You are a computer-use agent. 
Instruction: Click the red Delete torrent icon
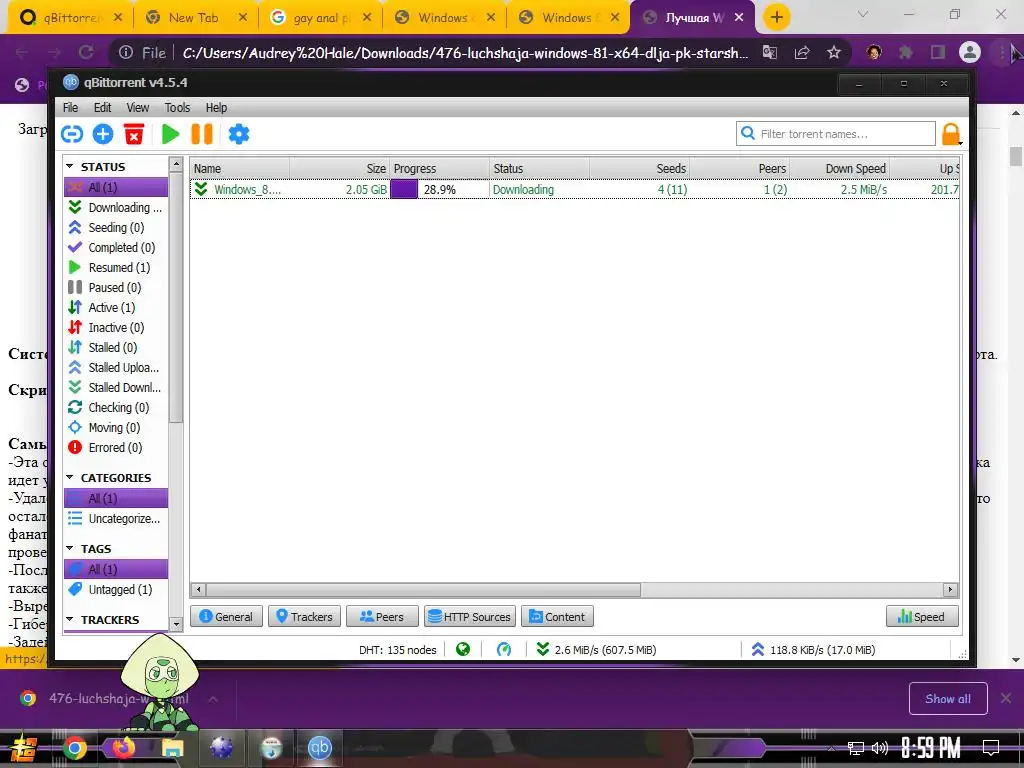click(134, 134)
